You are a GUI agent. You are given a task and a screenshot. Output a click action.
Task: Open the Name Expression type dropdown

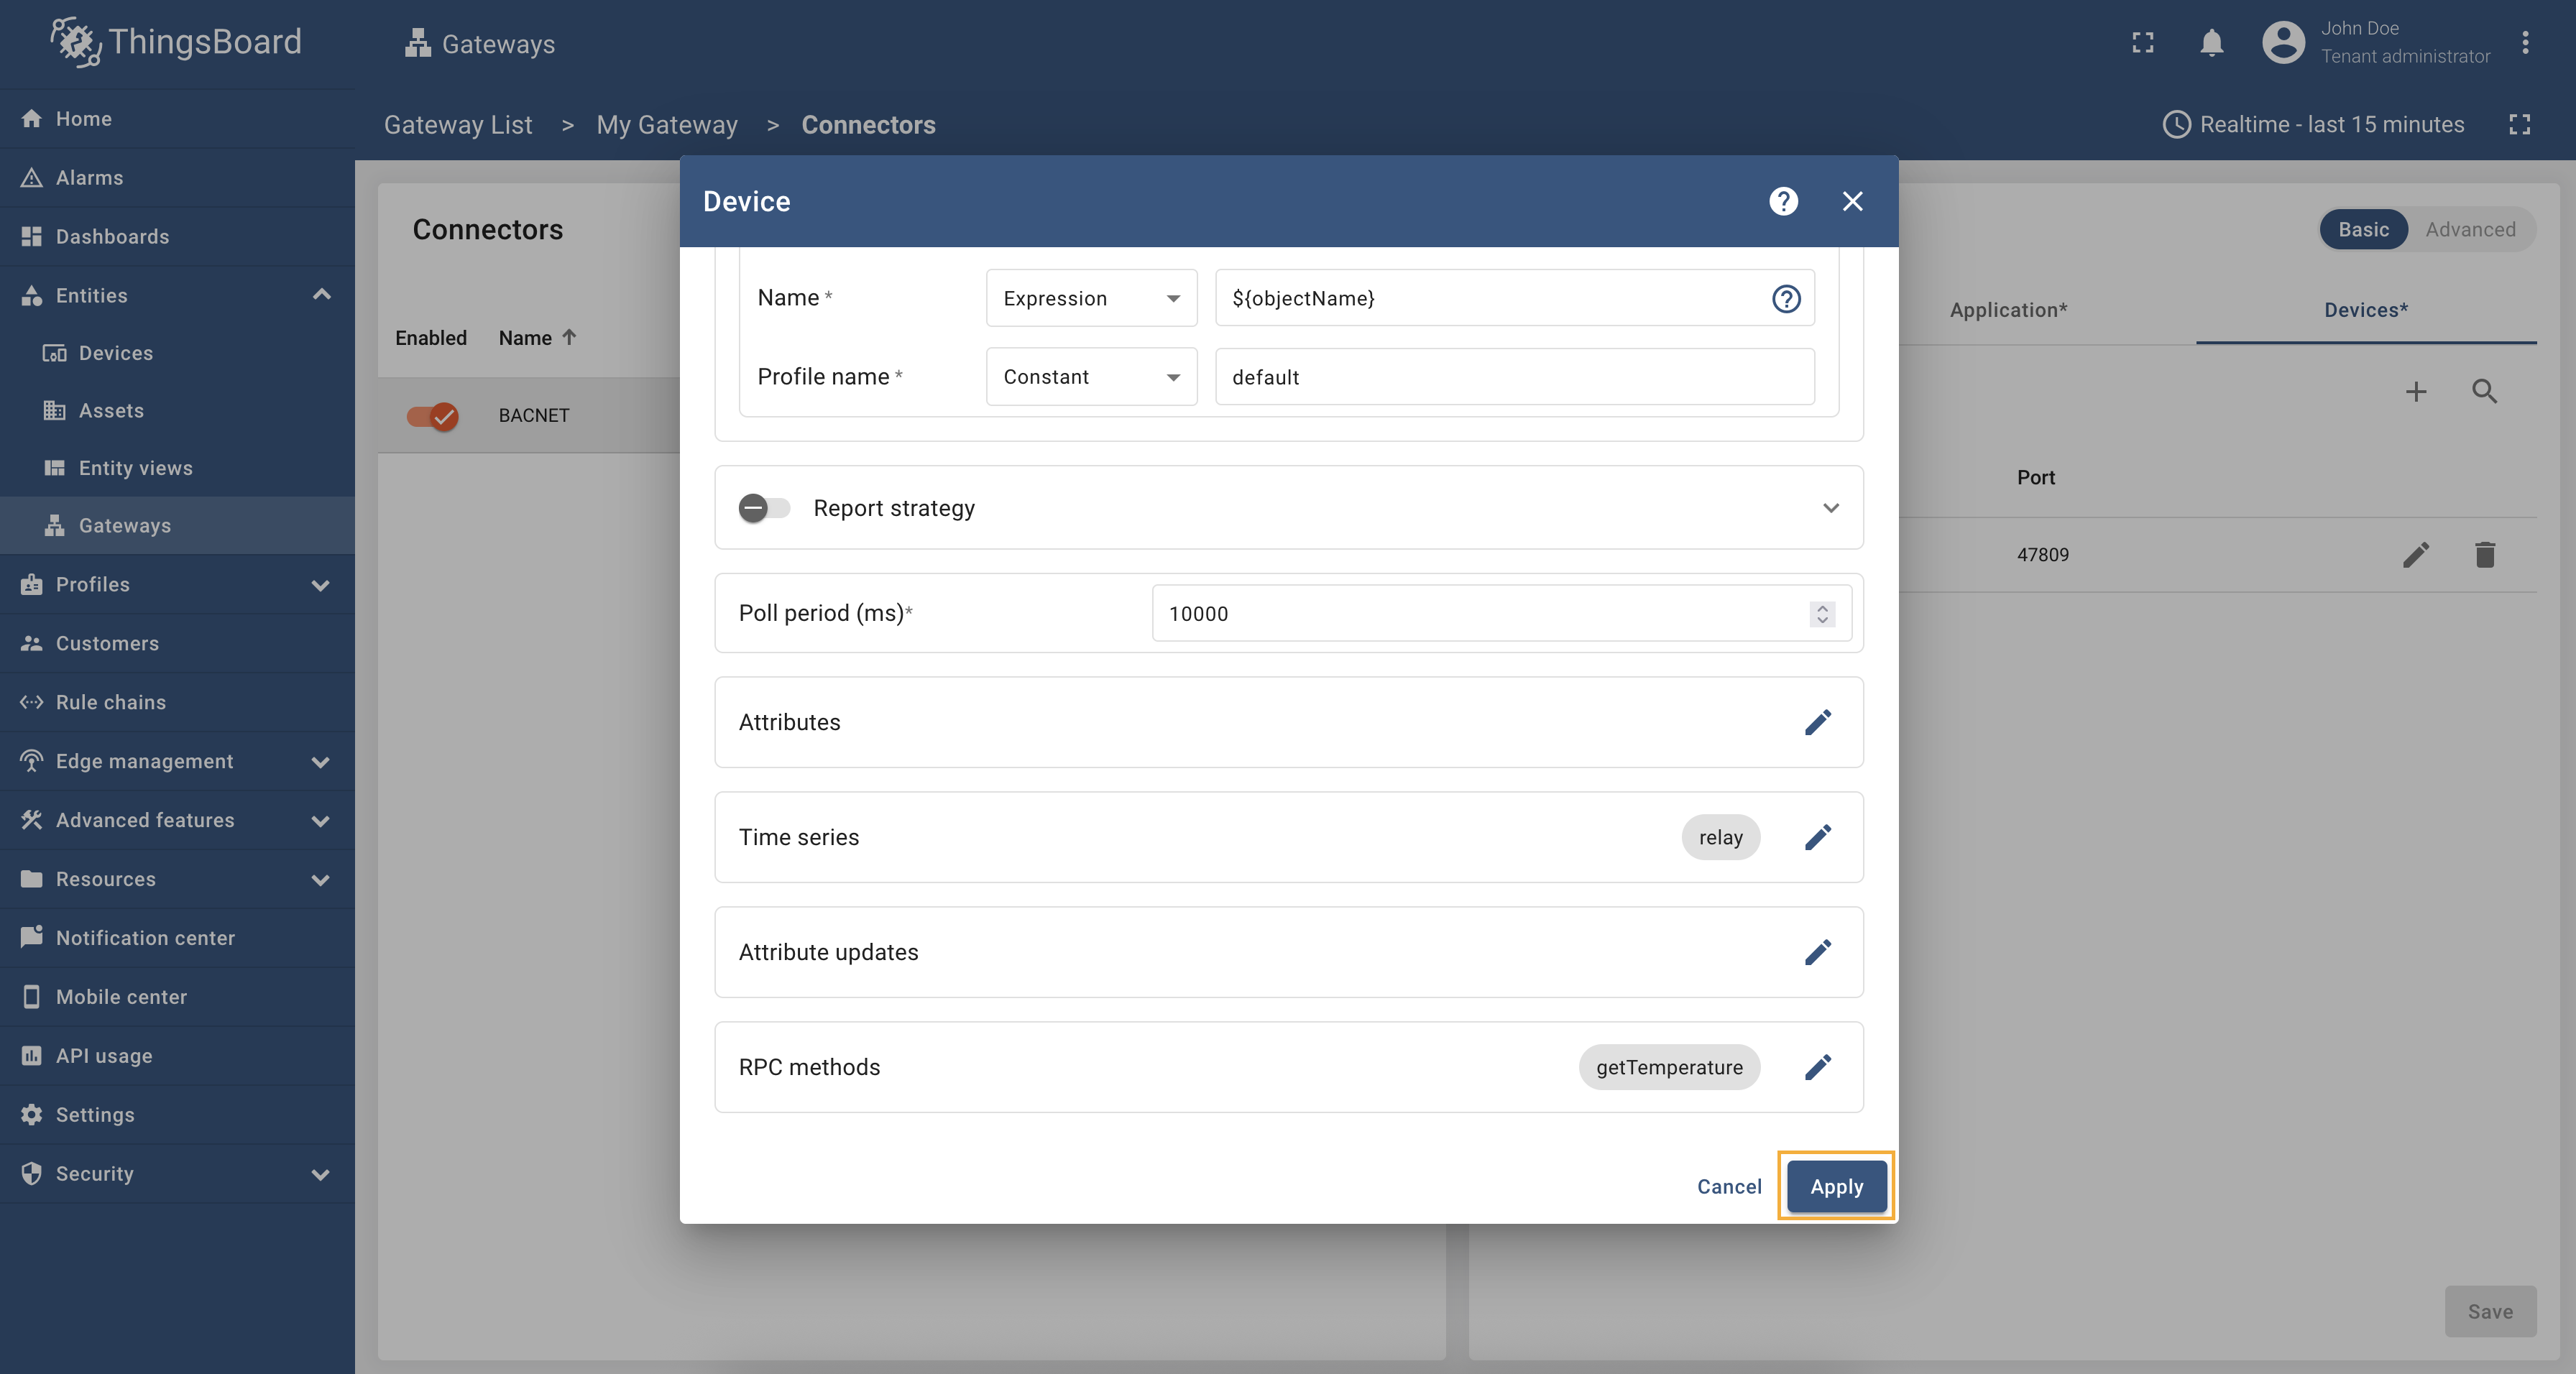(x=1091, y=298)
